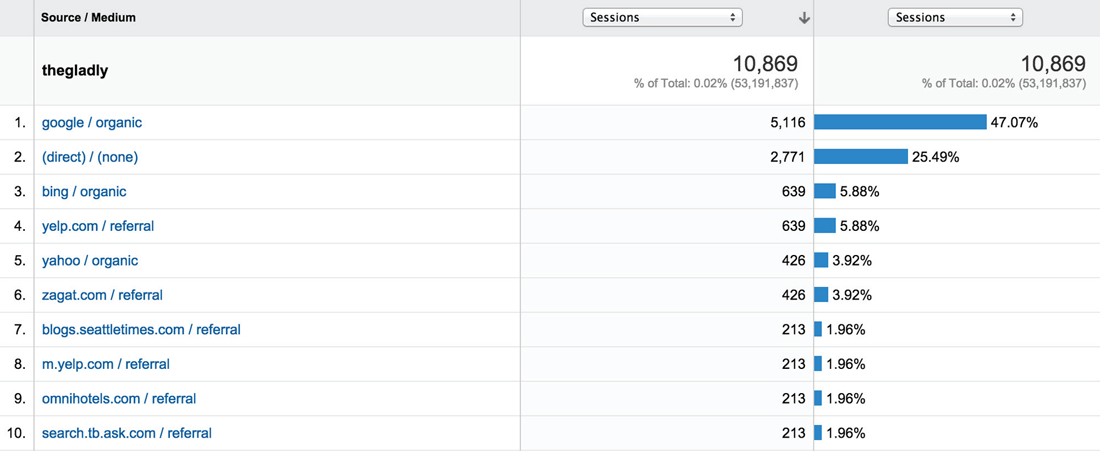Click the Source / Medium column header
The width and height of the screenshot is (1100, 453).
click(88, 18)
